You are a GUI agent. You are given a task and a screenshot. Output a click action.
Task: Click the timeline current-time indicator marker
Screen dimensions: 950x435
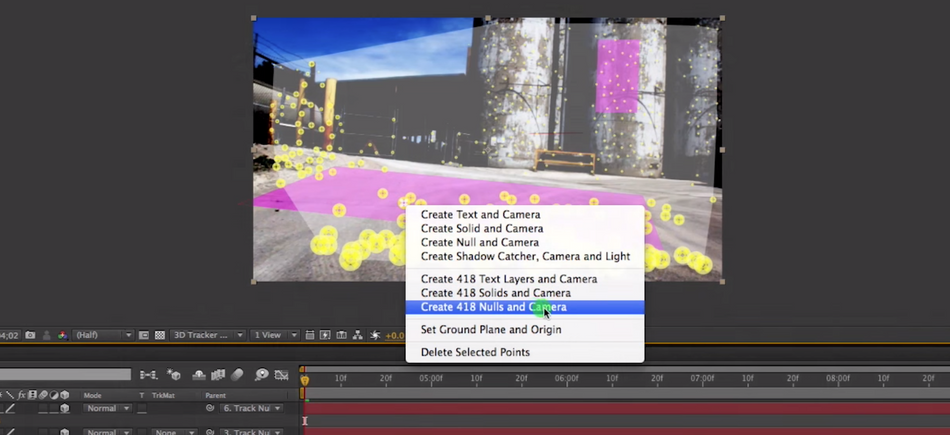(305, 378)
